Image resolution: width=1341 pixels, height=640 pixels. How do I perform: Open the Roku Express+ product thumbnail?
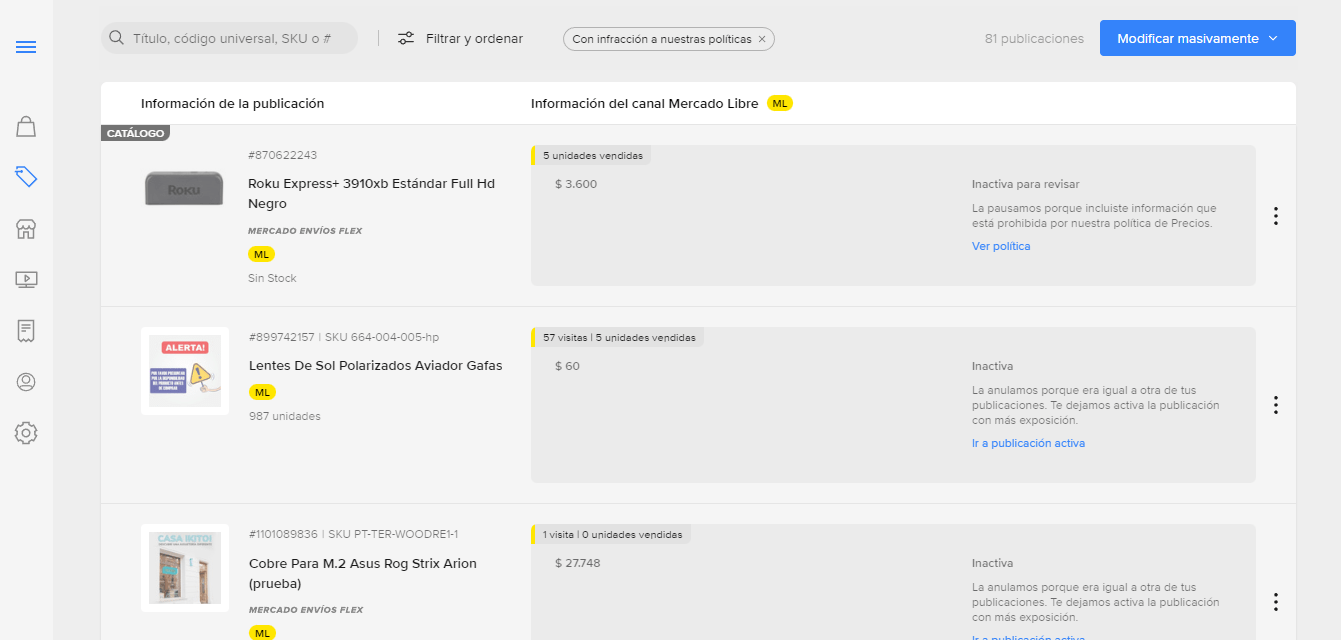pyautogui.click(x=185, y=188)
